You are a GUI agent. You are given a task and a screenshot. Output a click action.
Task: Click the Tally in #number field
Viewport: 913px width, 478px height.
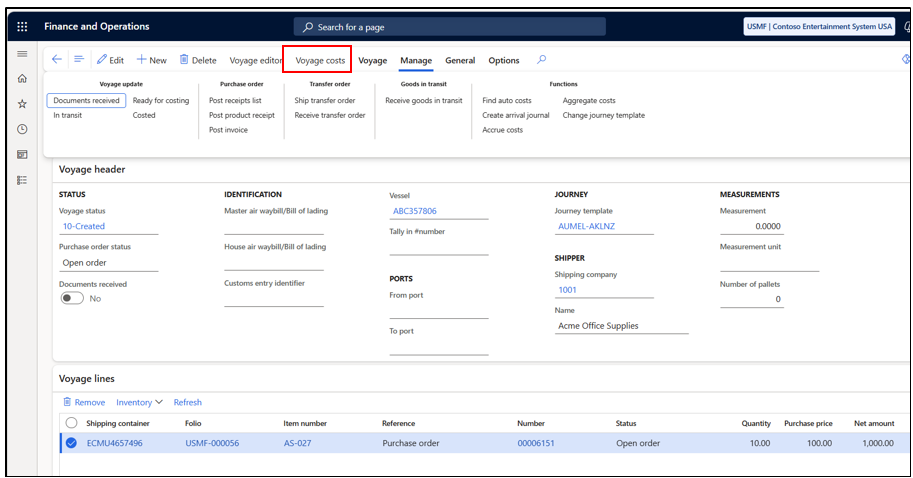(438, 247)
